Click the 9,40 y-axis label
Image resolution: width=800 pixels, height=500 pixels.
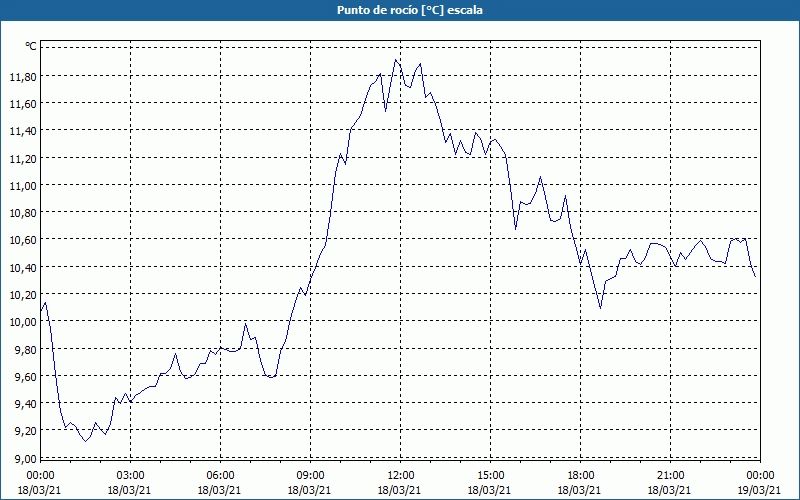(26, 404)
